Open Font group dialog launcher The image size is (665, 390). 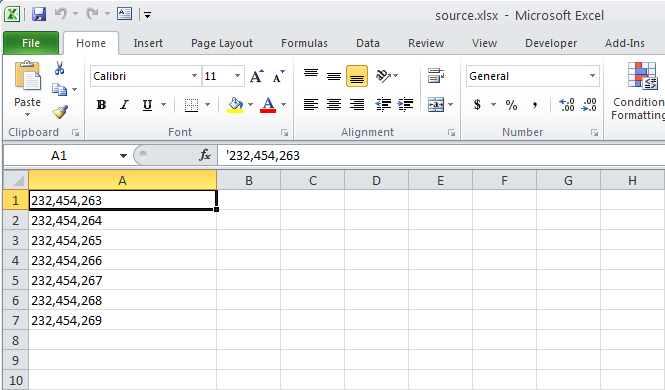284,133
